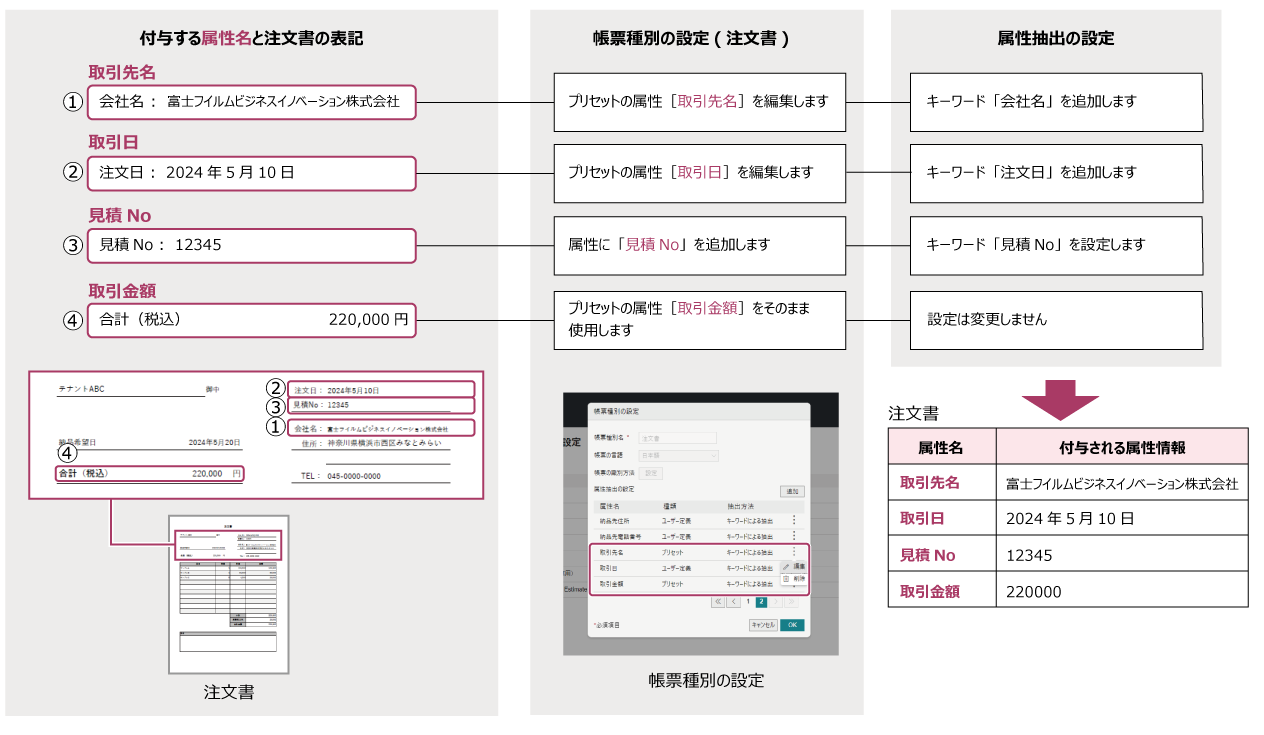This screenshot has height=735, width=1264.
Task: Click the 住所 line 神奈川県横浜市西区みなとみらい
Action: (x=371, y=443)
